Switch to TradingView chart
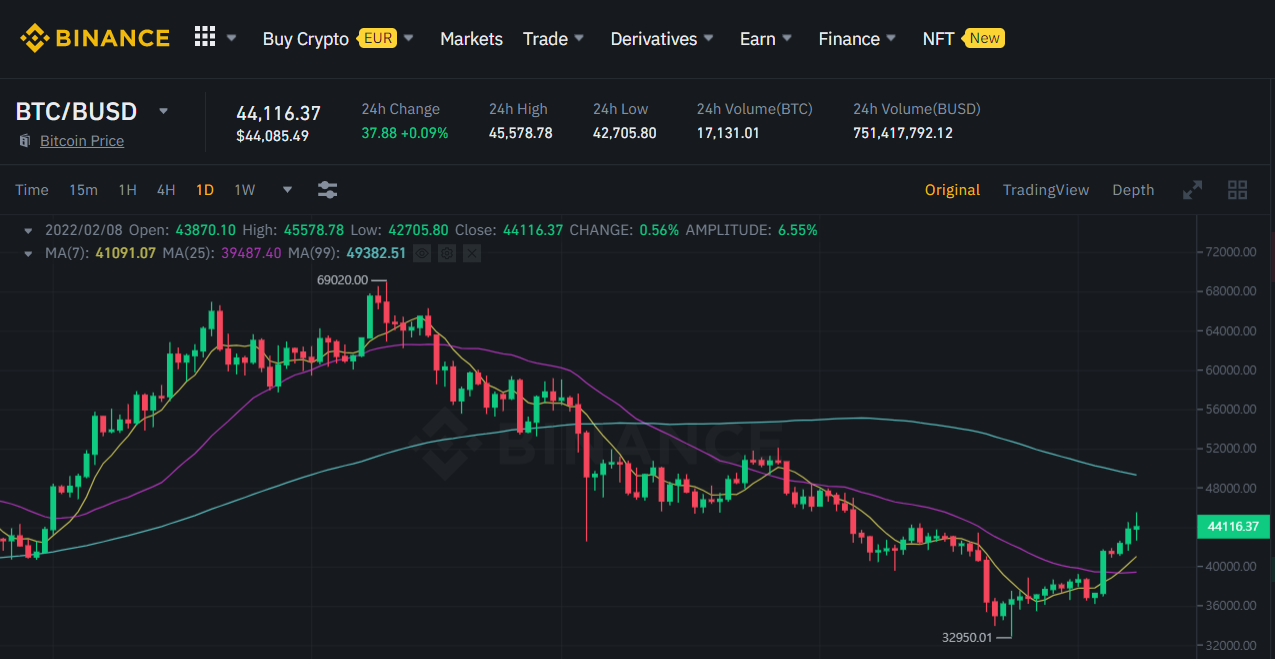1275x659 pixels. coord(1046,190)
